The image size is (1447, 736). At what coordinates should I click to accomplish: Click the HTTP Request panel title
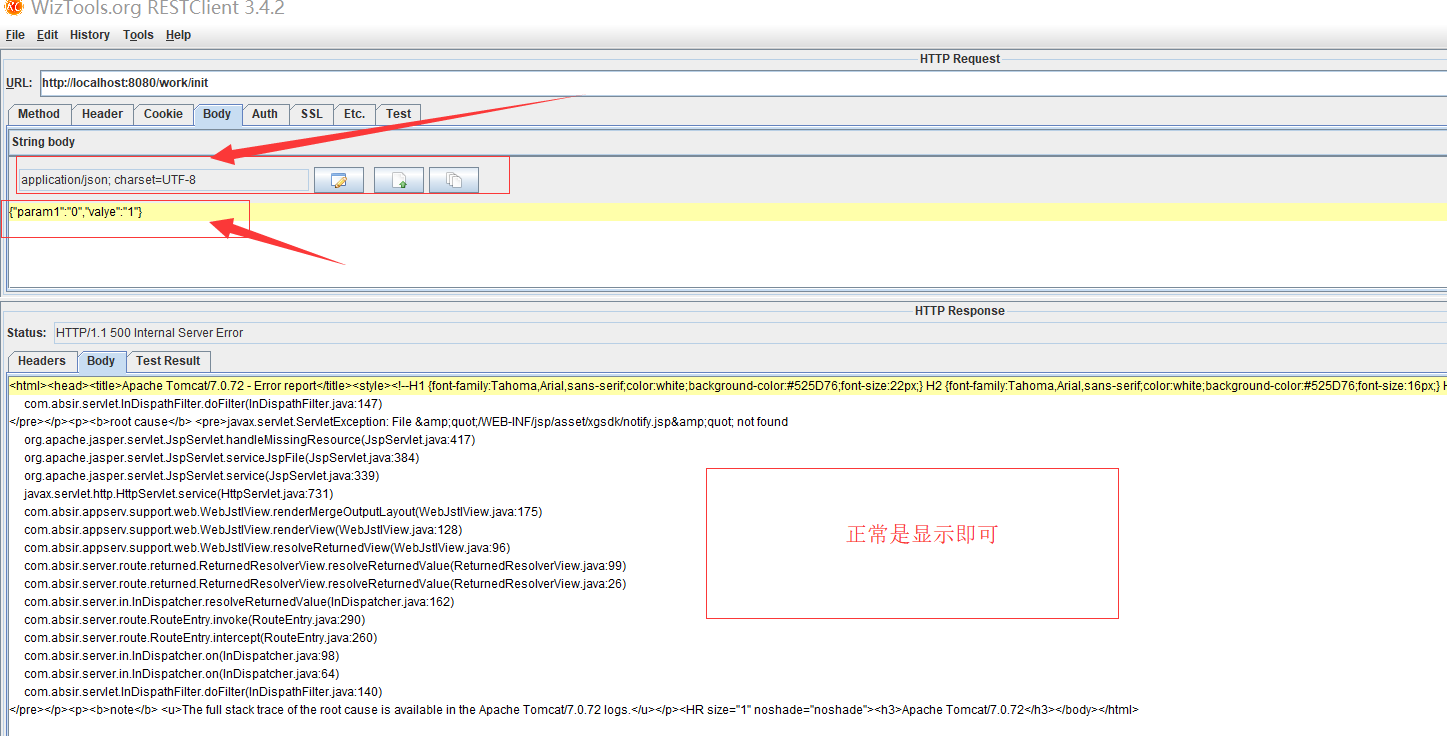click(x=960, y=59)
